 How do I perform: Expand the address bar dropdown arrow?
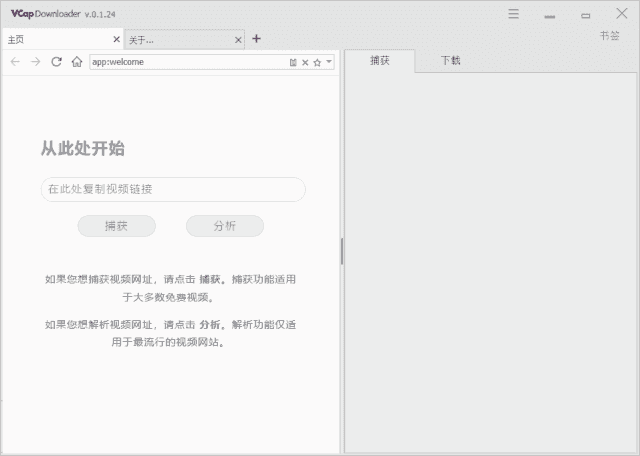click(329, 62)
